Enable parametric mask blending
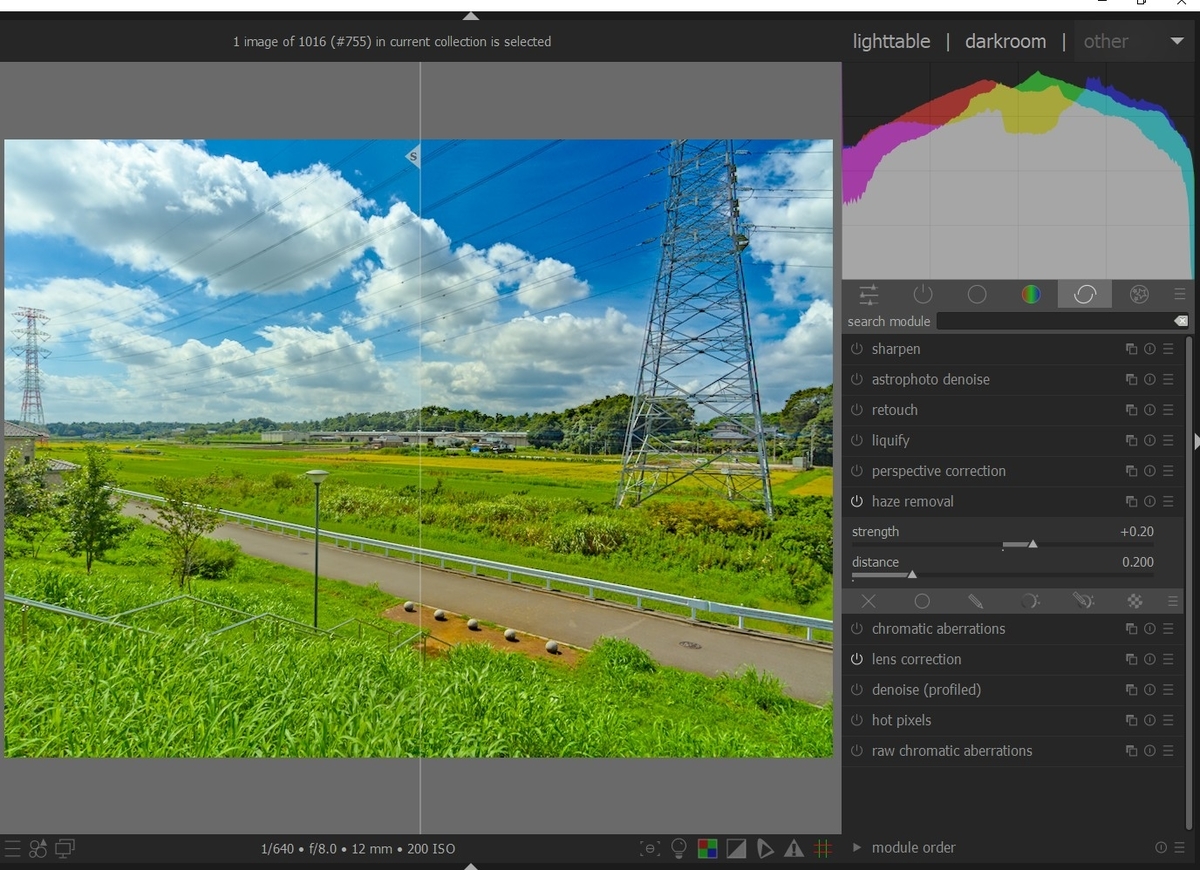This screenshot has height=870, width=1200. click(x=1030, y=601)
